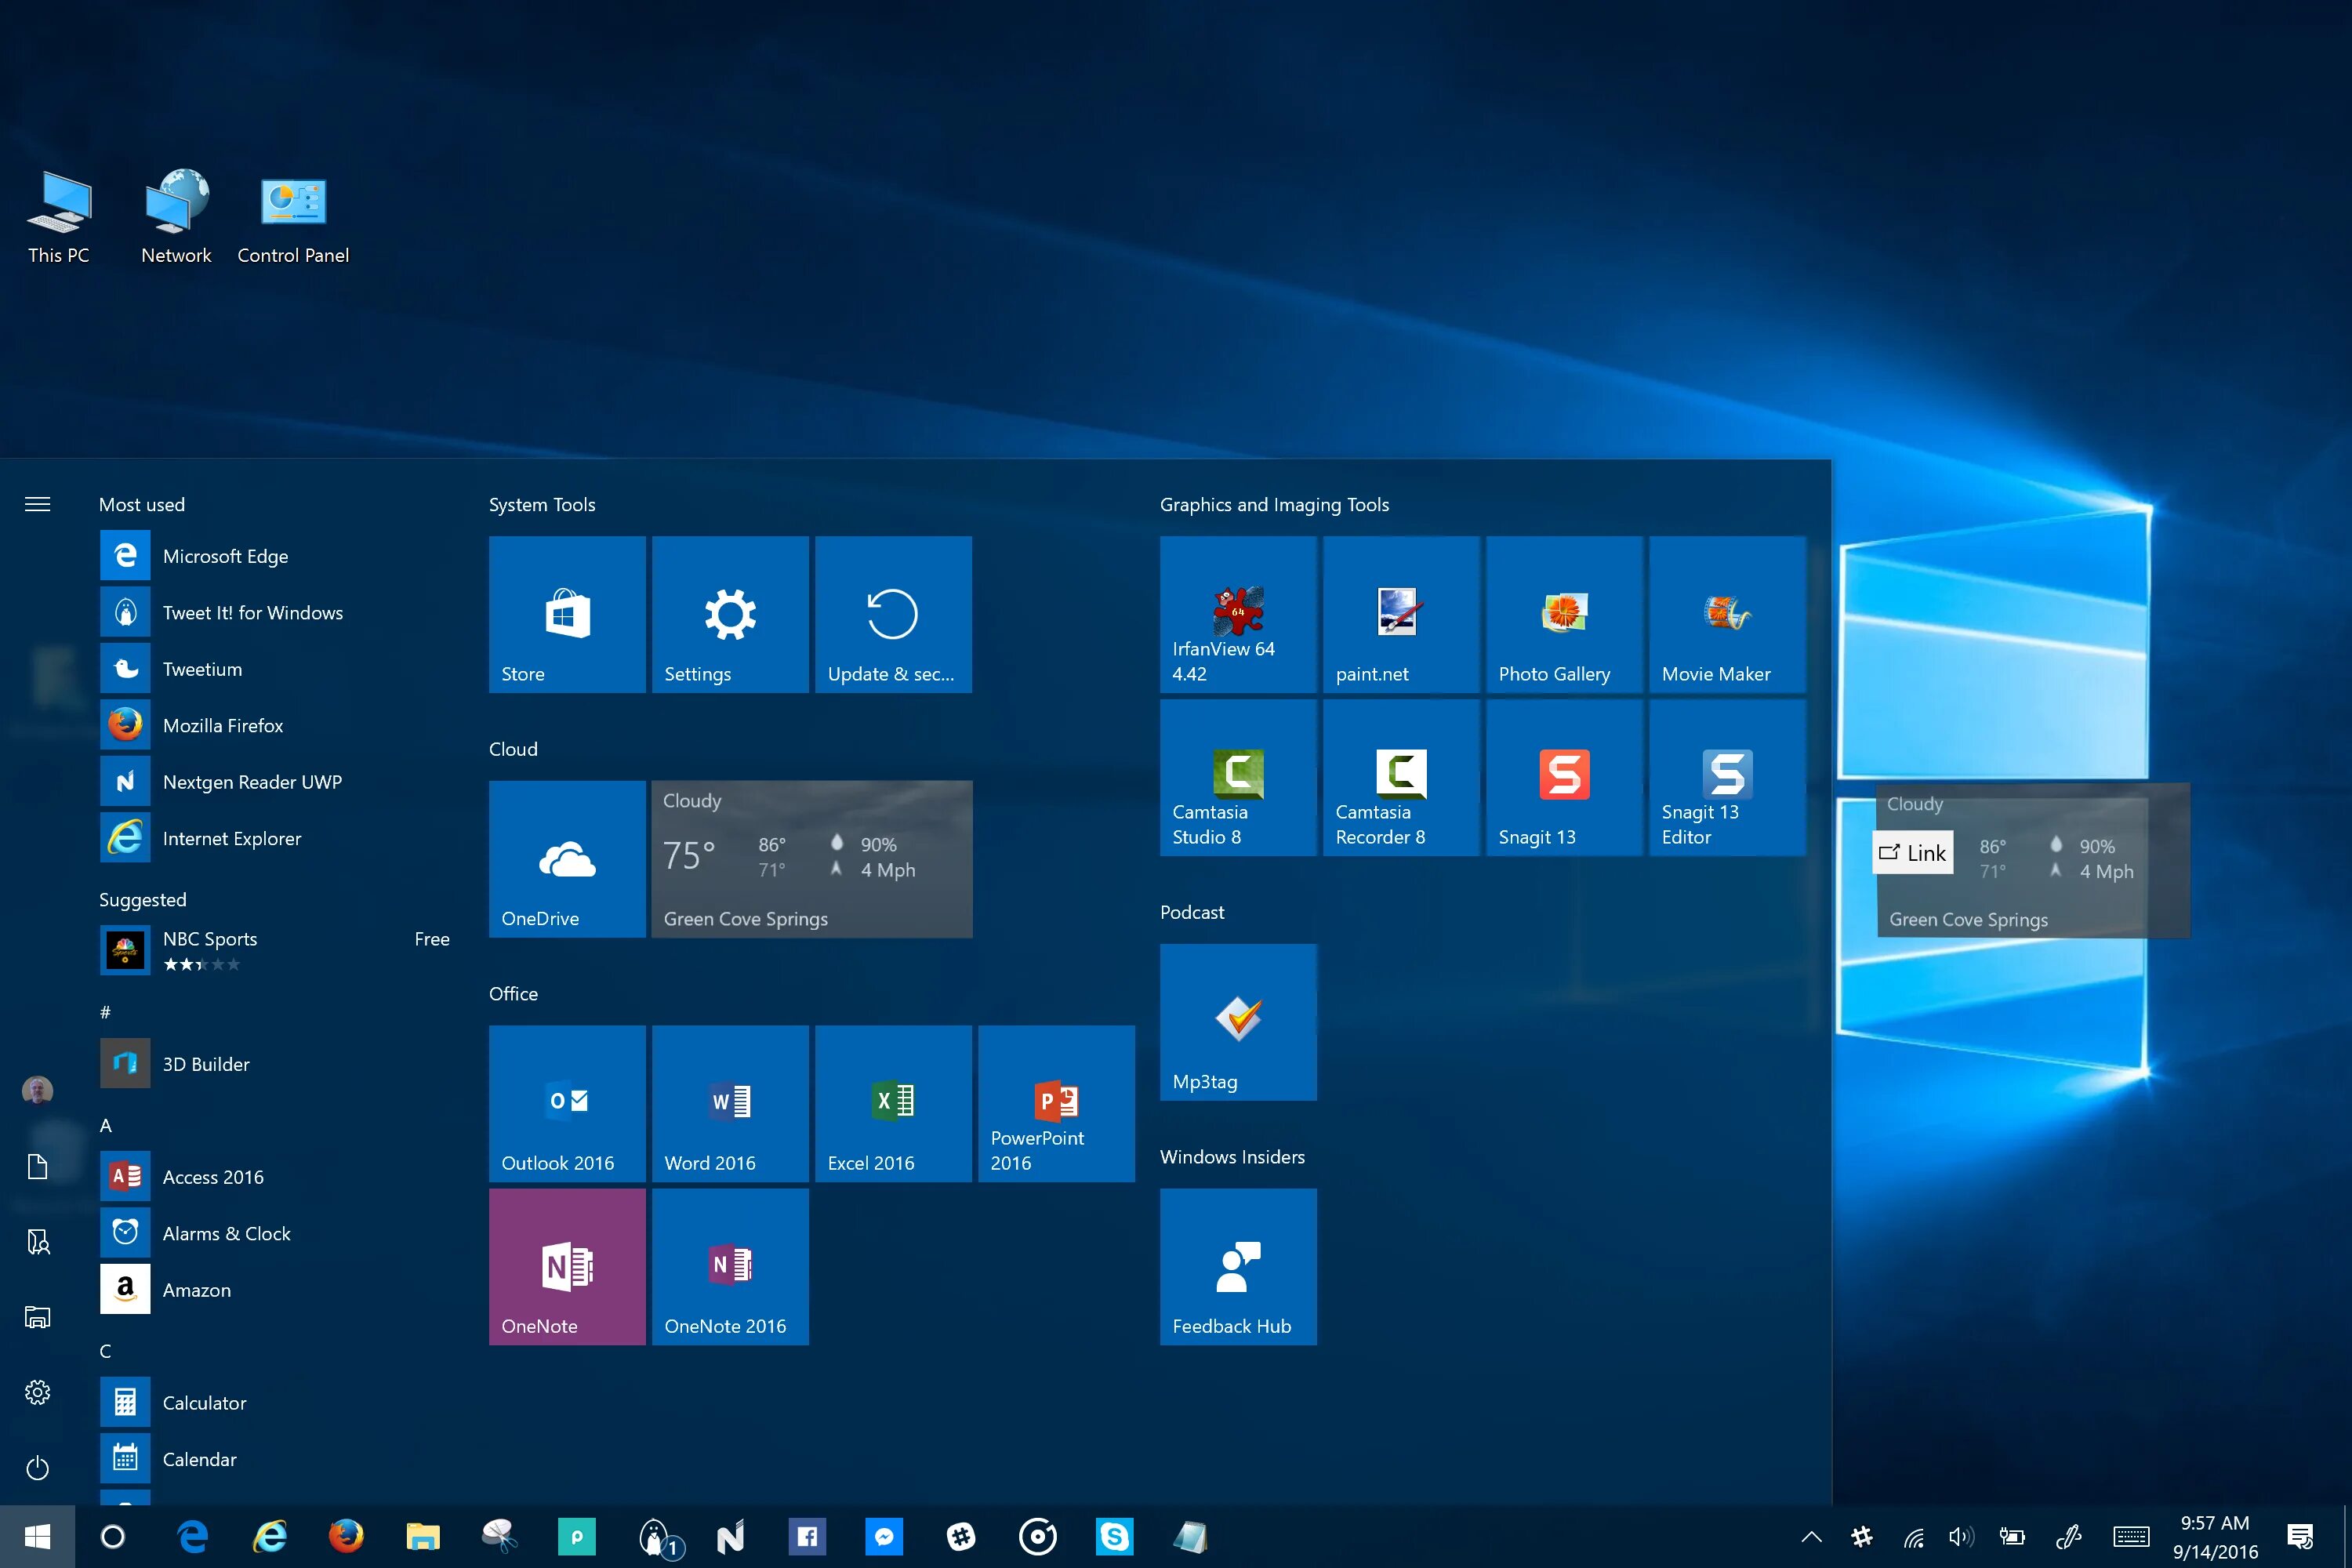Expand the Most Used apps section

point(37,504)
